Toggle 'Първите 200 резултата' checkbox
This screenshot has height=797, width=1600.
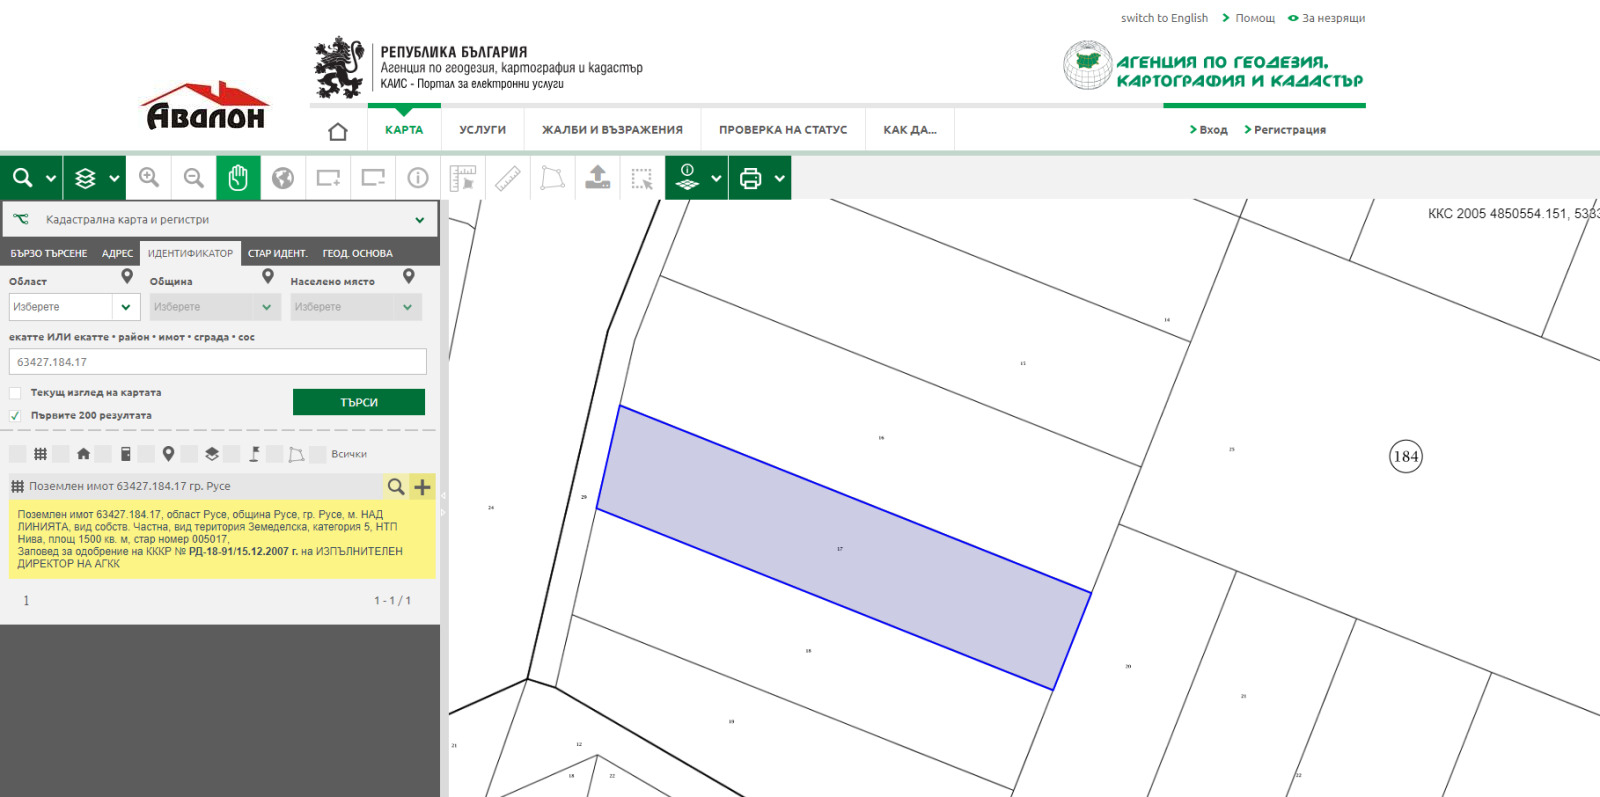point(15,416)
